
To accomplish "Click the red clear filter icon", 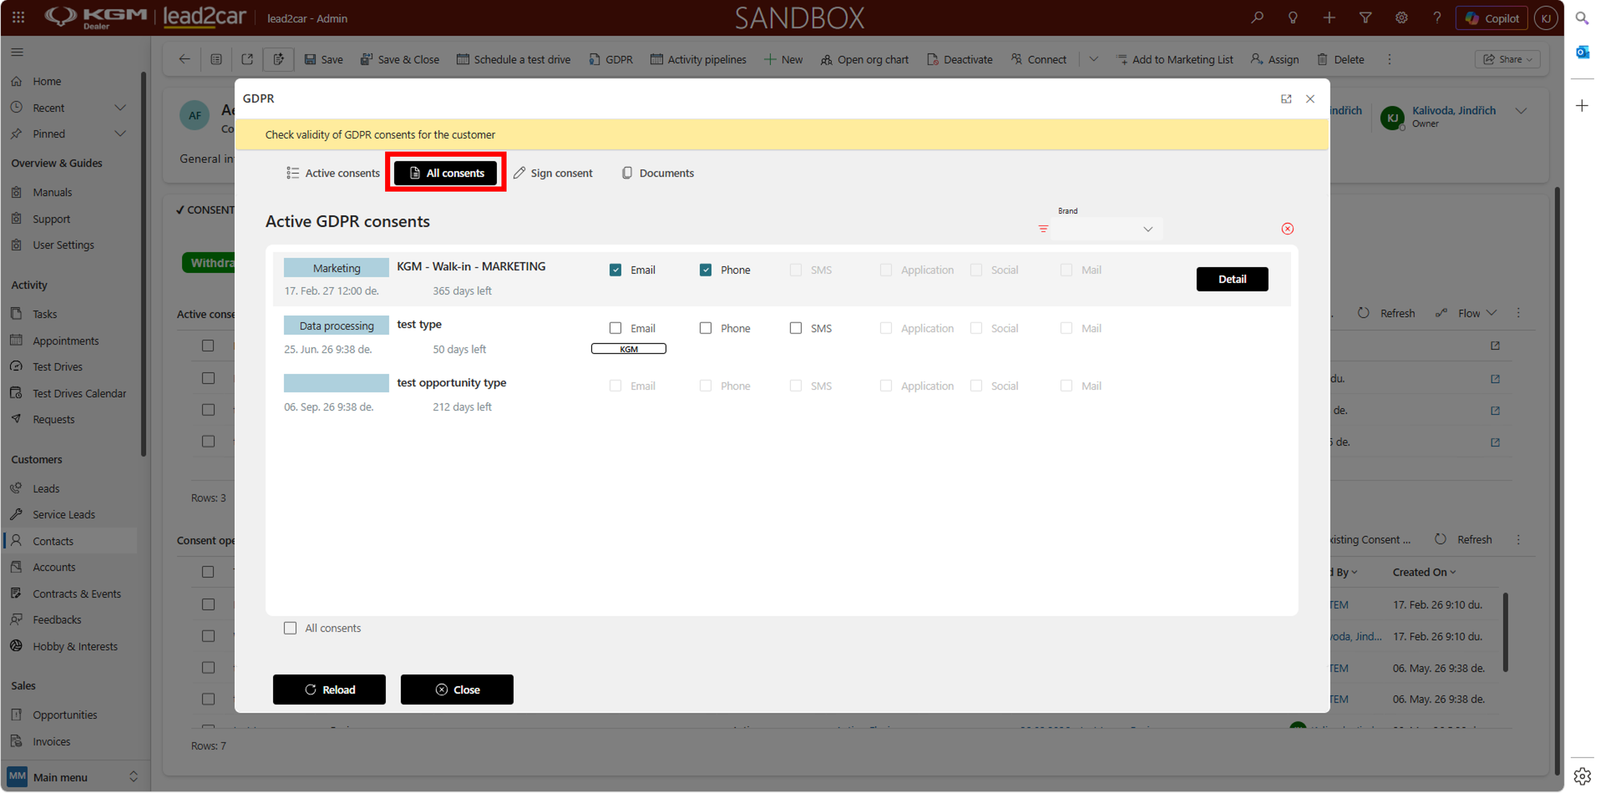I will coord(1287,229).
